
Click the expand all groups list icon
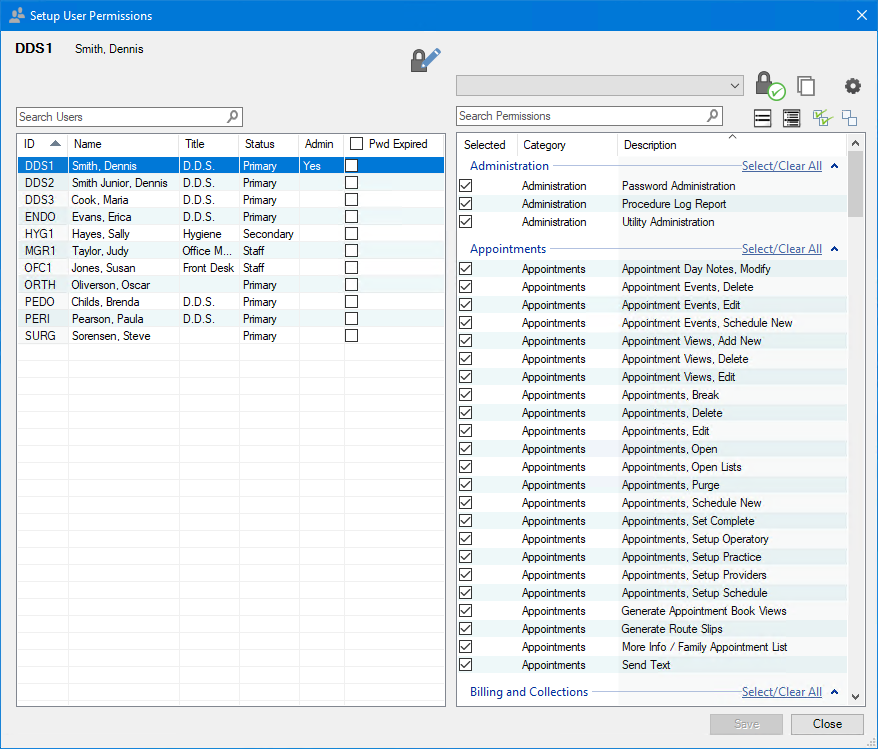tap(791, 118)
